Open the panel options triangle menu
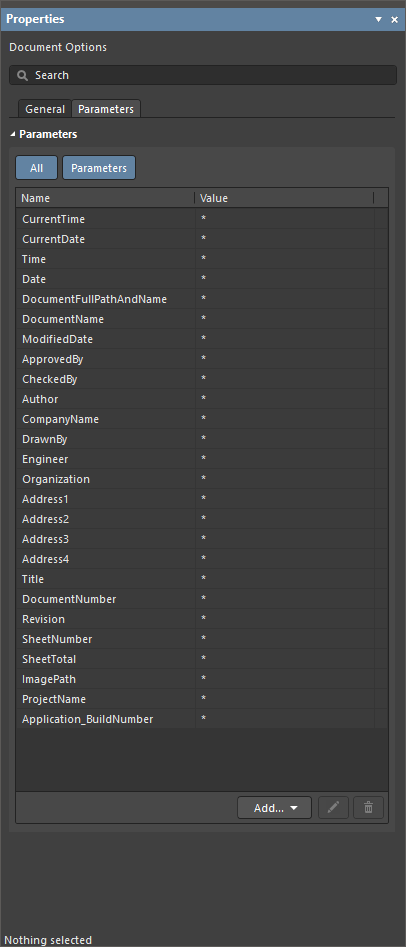The height and width of the screenshot is (947, 406). (x=379, y=19)
